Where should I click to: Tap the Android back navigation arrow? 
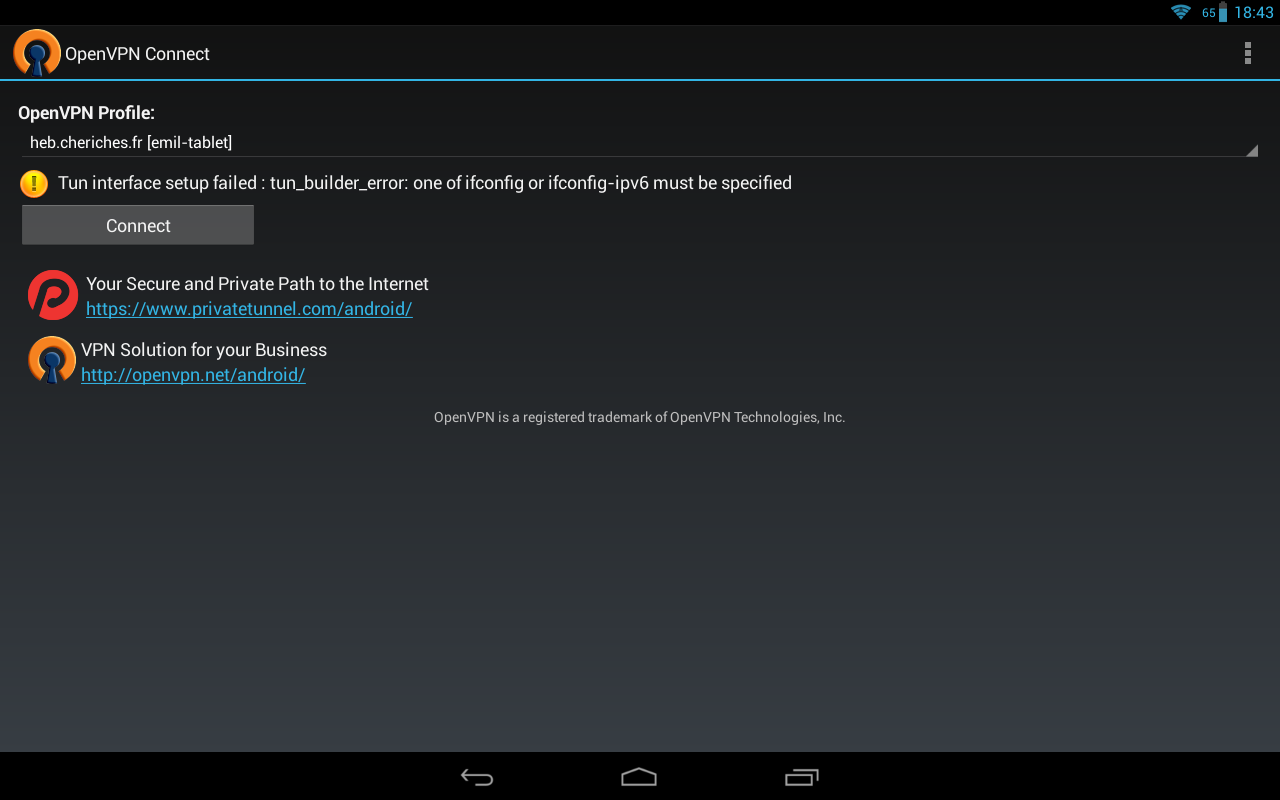(x=477, y=777)
